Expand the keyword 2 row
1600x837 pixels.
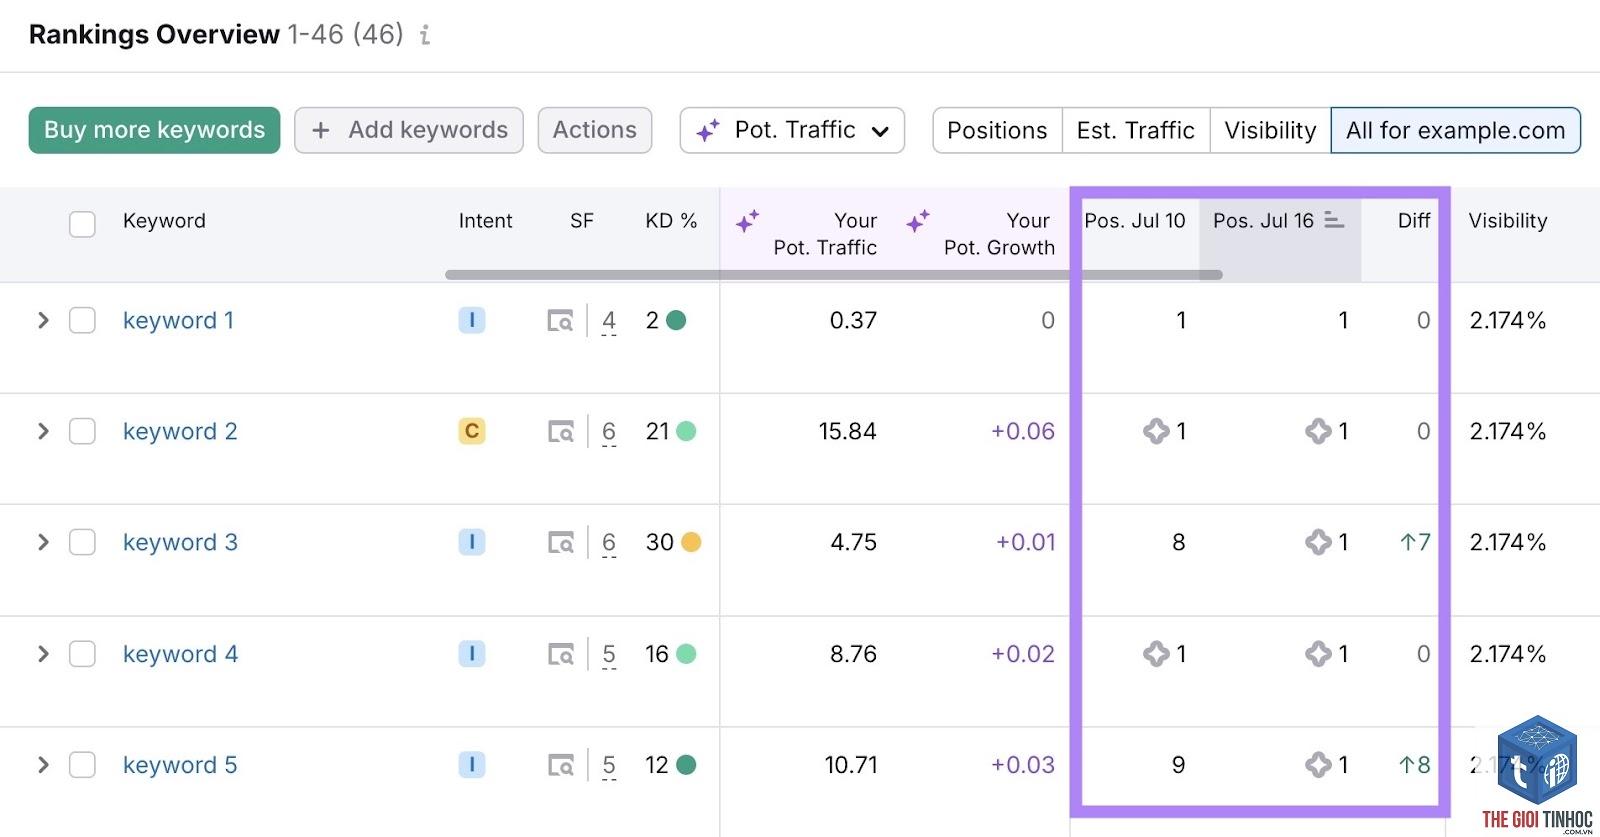click(x=43, y=431)
